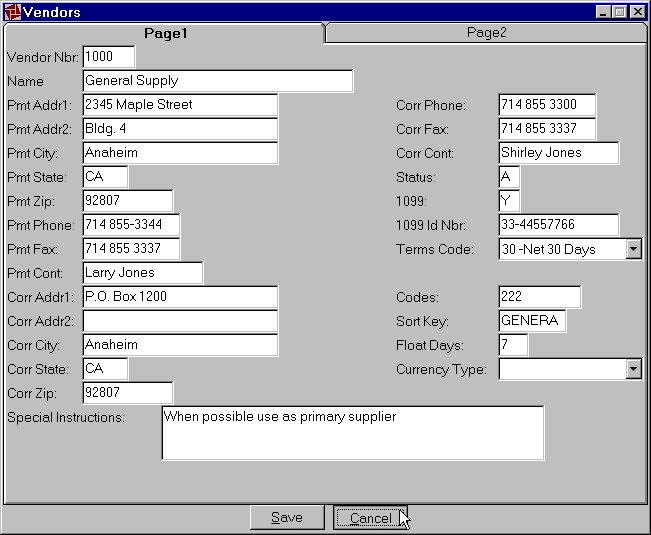This screenshot has height=535, width=651.
Task: Click the Vendor Nbr field with 1000
Action: click(109, 56)
